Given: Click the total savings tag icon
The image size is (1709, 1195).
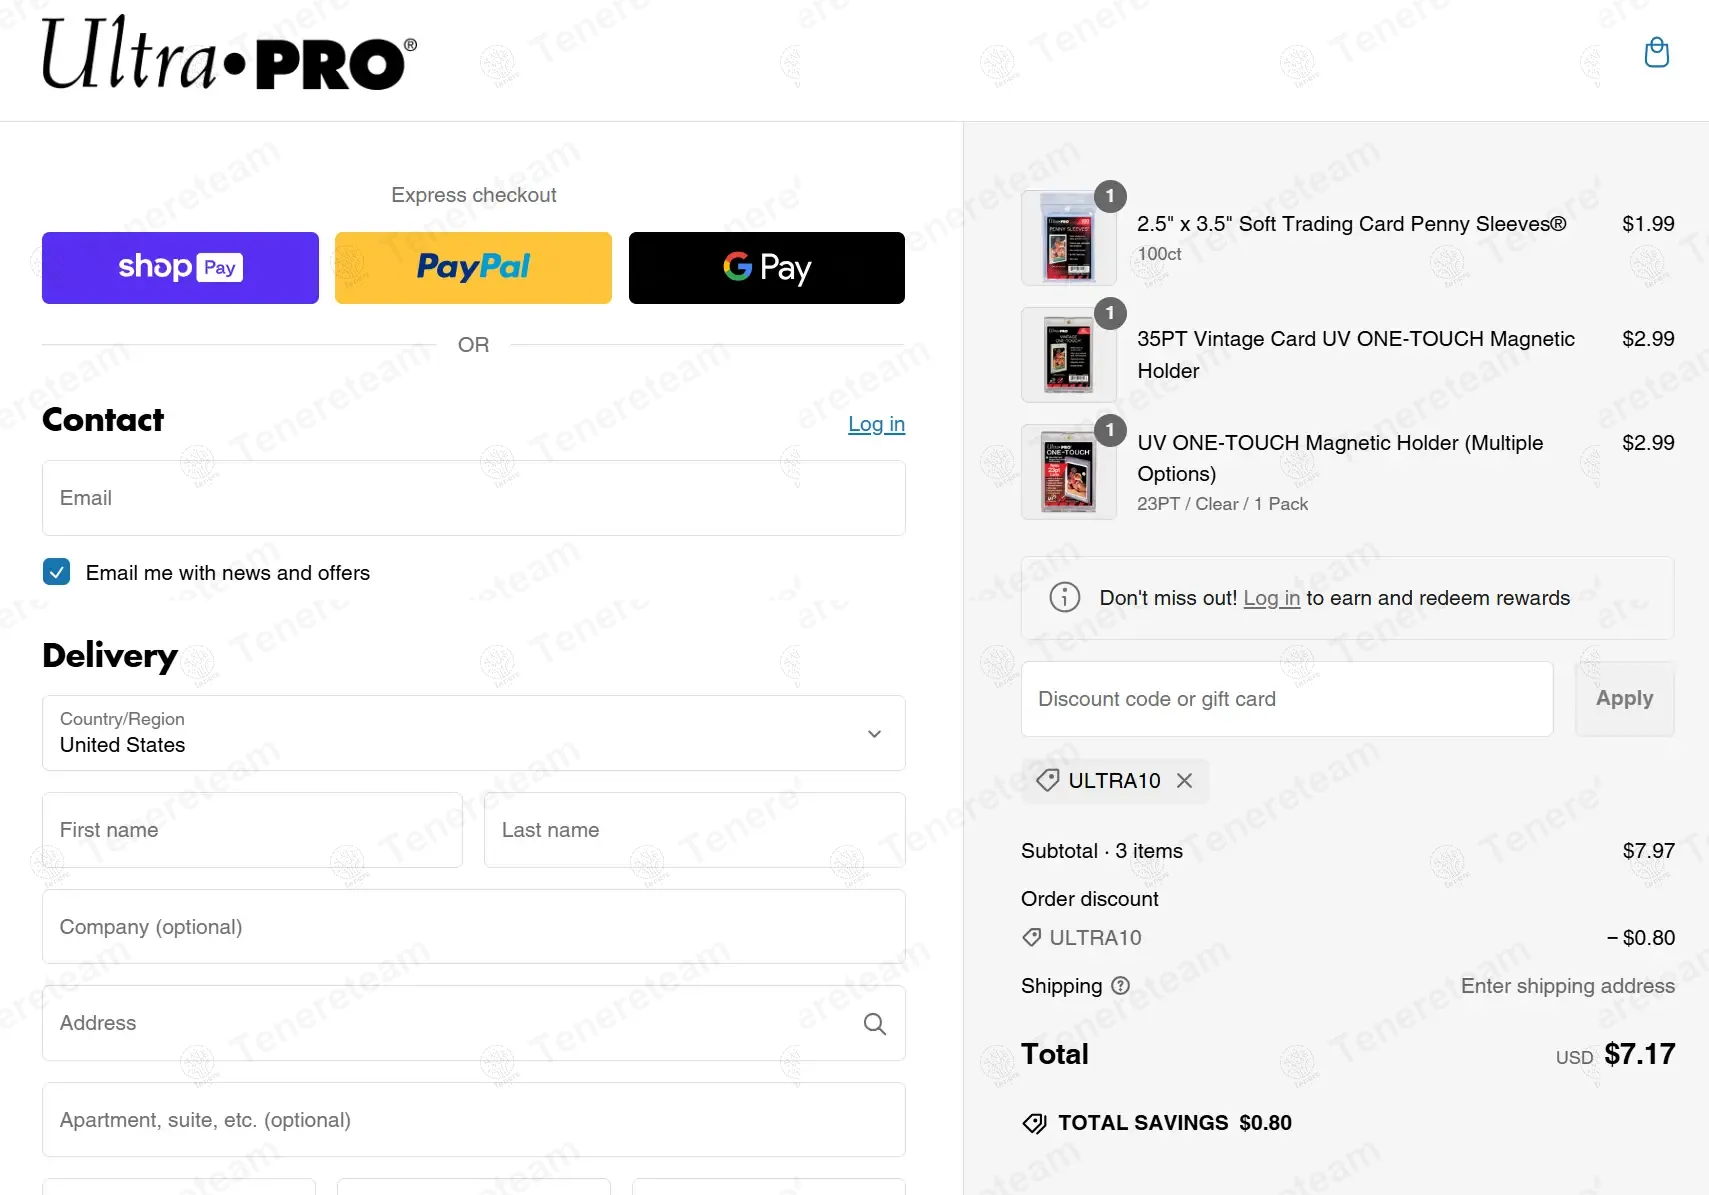Looking at the screenshot, I should [1034, 1123].
